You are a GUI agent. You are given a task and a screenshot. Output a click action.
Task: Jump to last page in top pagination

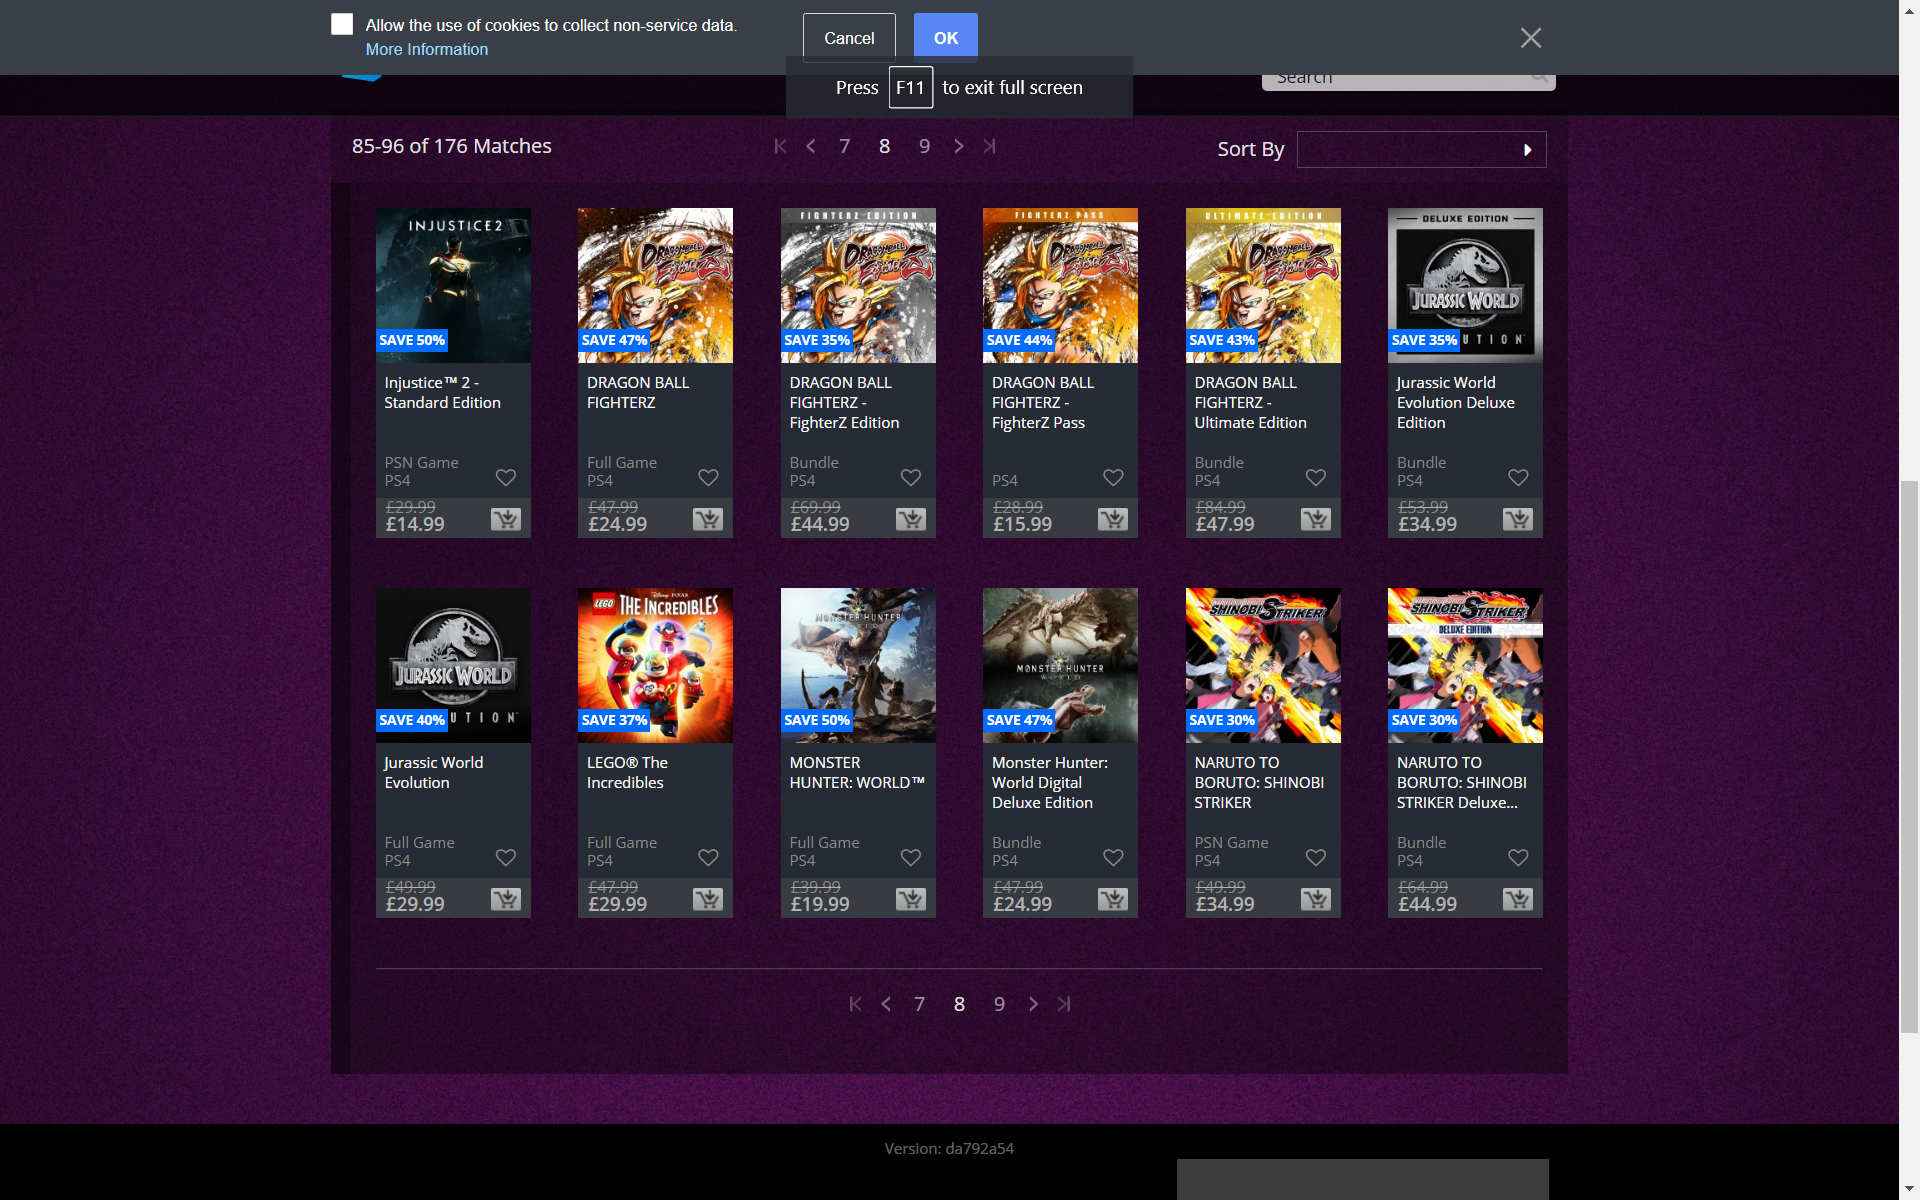(x=989, y=146)
